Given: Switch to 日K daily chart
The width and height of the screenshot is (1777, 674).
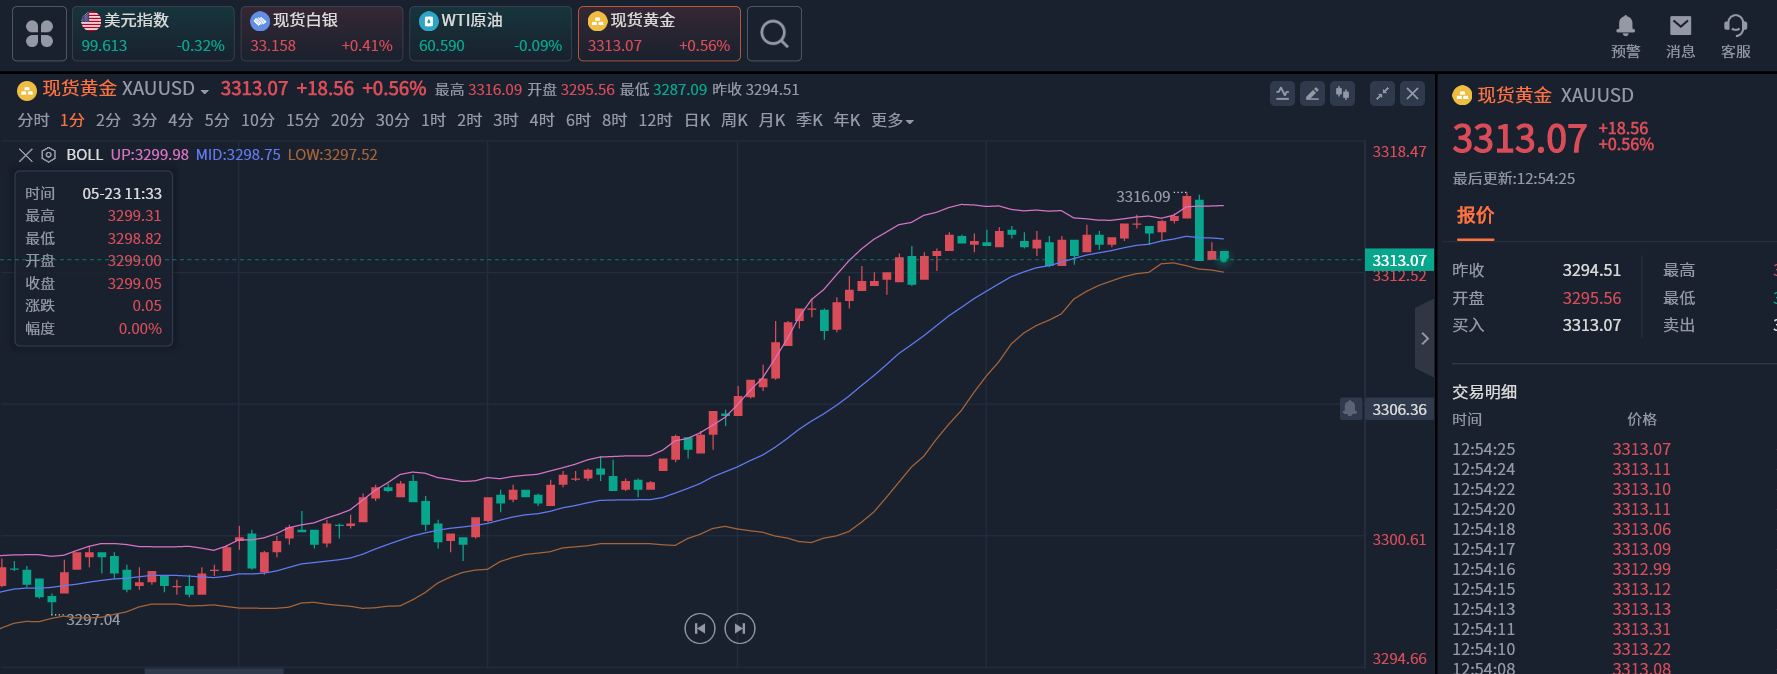Looking at the screenshot, I should [x=697, y=120].
